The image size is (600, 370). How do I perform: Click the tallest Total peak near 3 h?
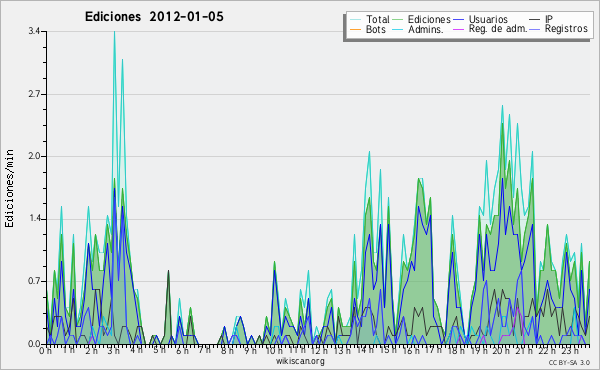tap(114, 33)
